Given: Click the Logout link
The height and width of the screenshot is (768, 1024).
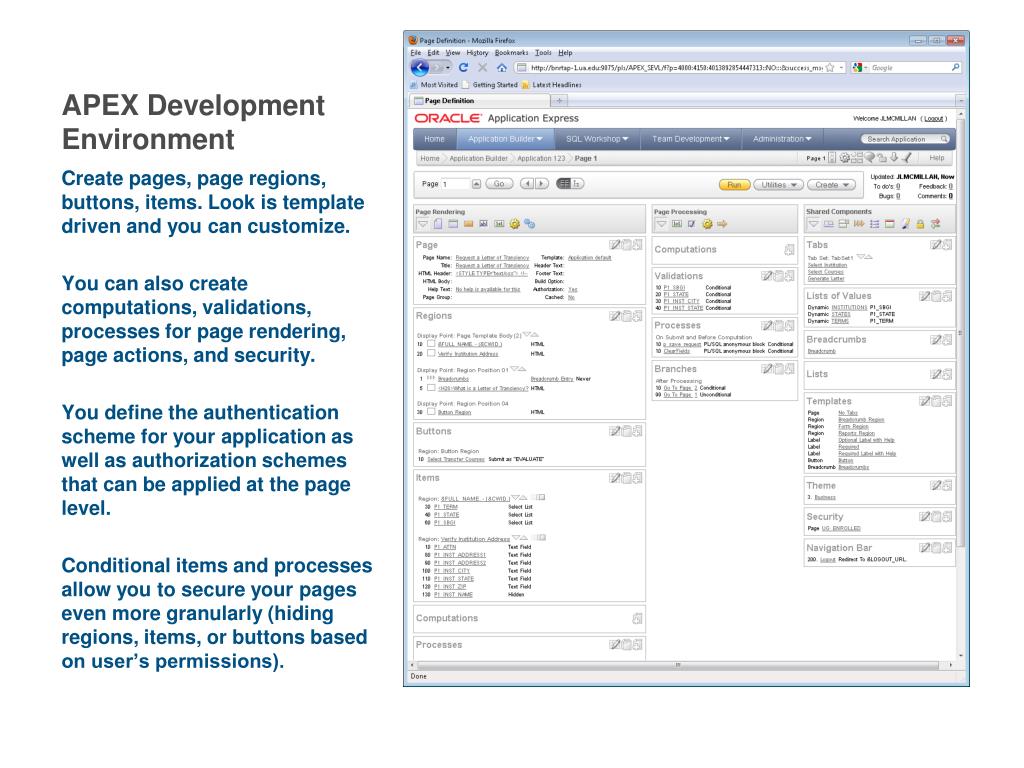Looking at the screenshot, I should click(933, 118).
